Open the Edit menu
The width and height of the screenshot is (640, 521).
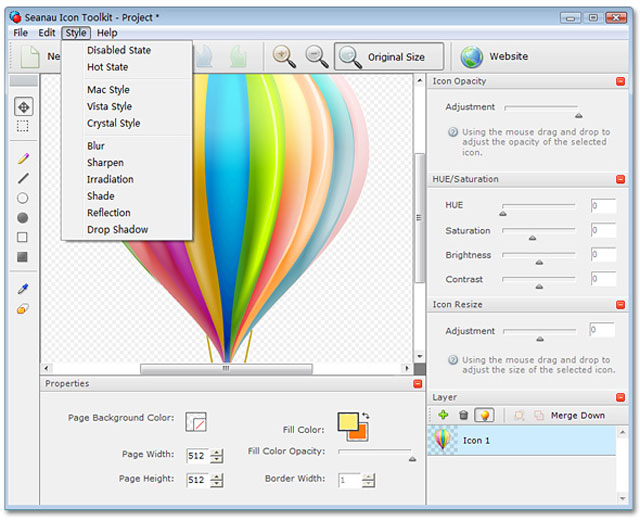(x=47, y=33)
